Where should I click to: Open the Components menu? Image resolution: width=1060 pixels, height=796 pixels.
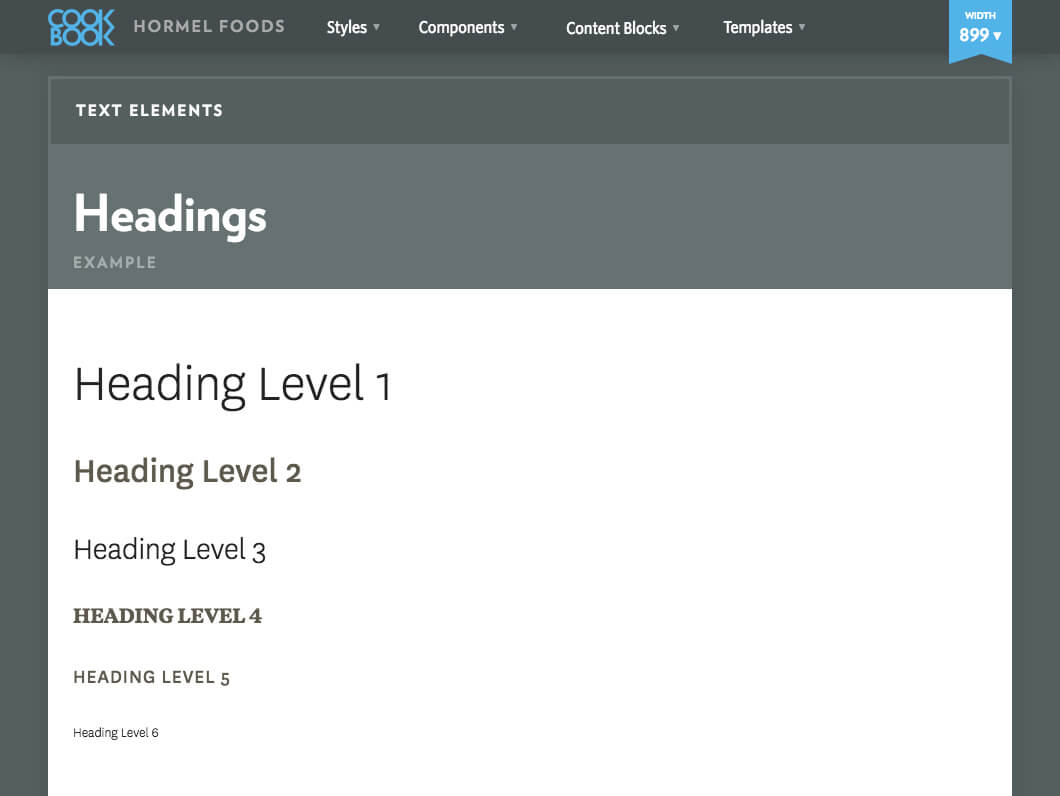[461, 27]
